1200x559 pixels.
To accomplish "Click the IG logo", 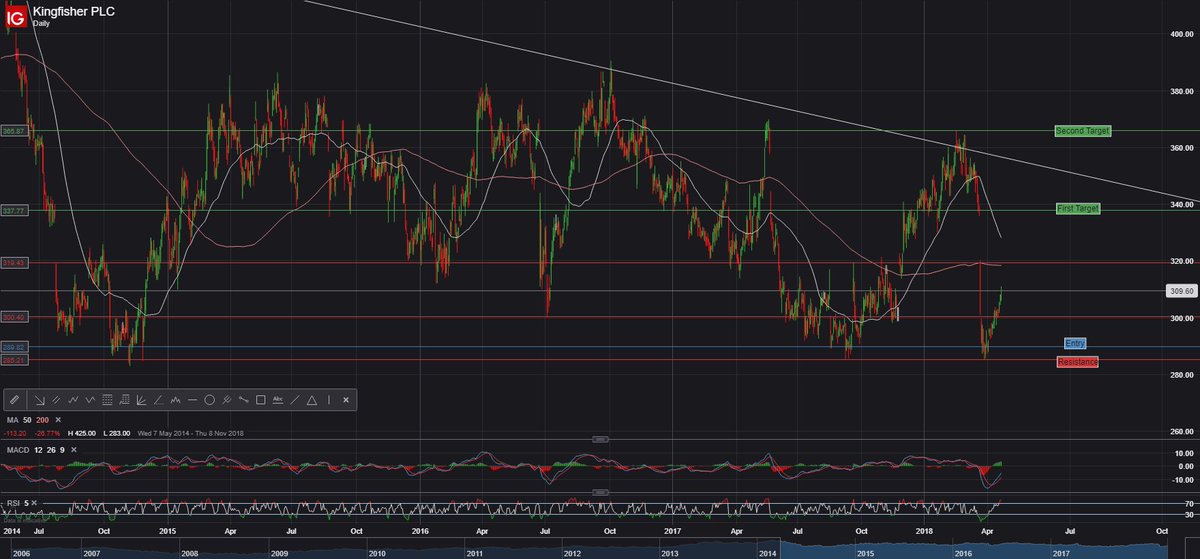I will pos(16,15).
